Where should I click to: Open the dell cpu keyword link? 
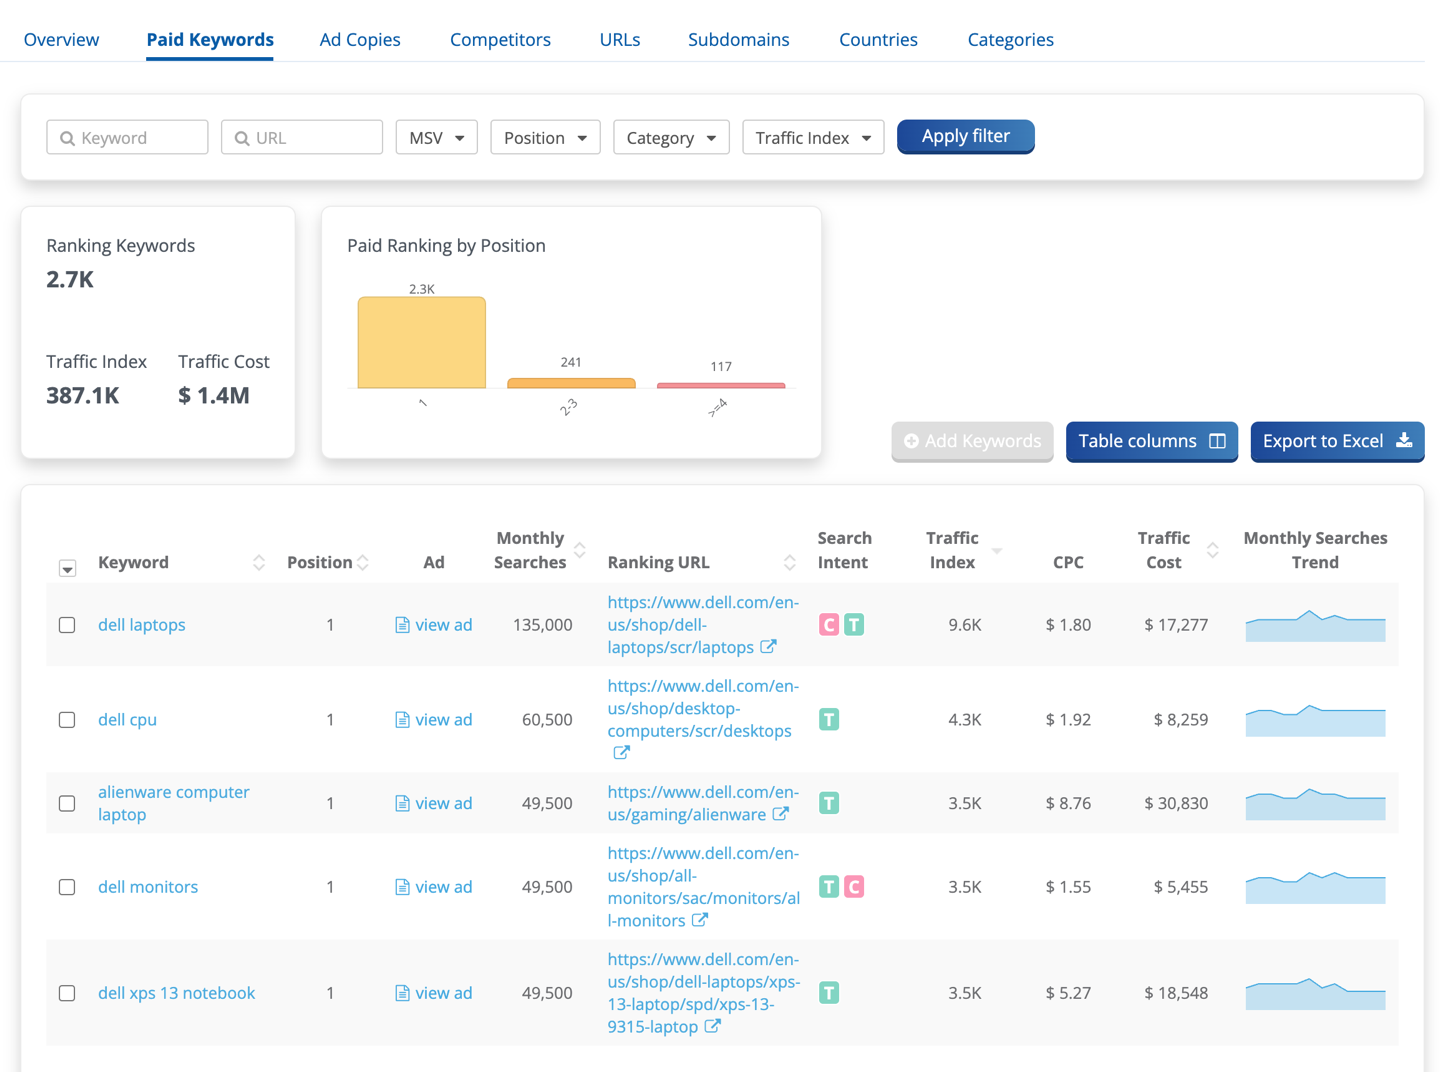click(127, 720)
